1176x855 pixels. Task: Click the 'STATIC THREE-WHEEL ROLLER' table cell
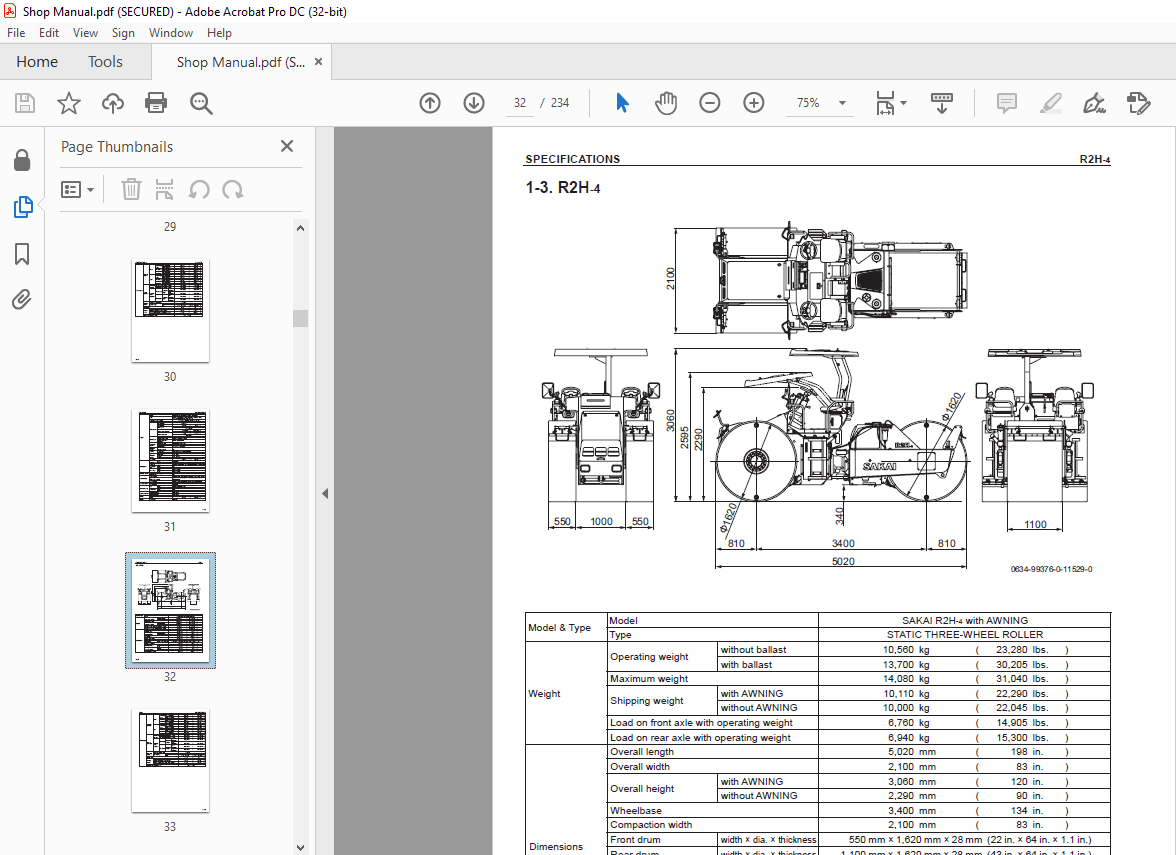964,634
